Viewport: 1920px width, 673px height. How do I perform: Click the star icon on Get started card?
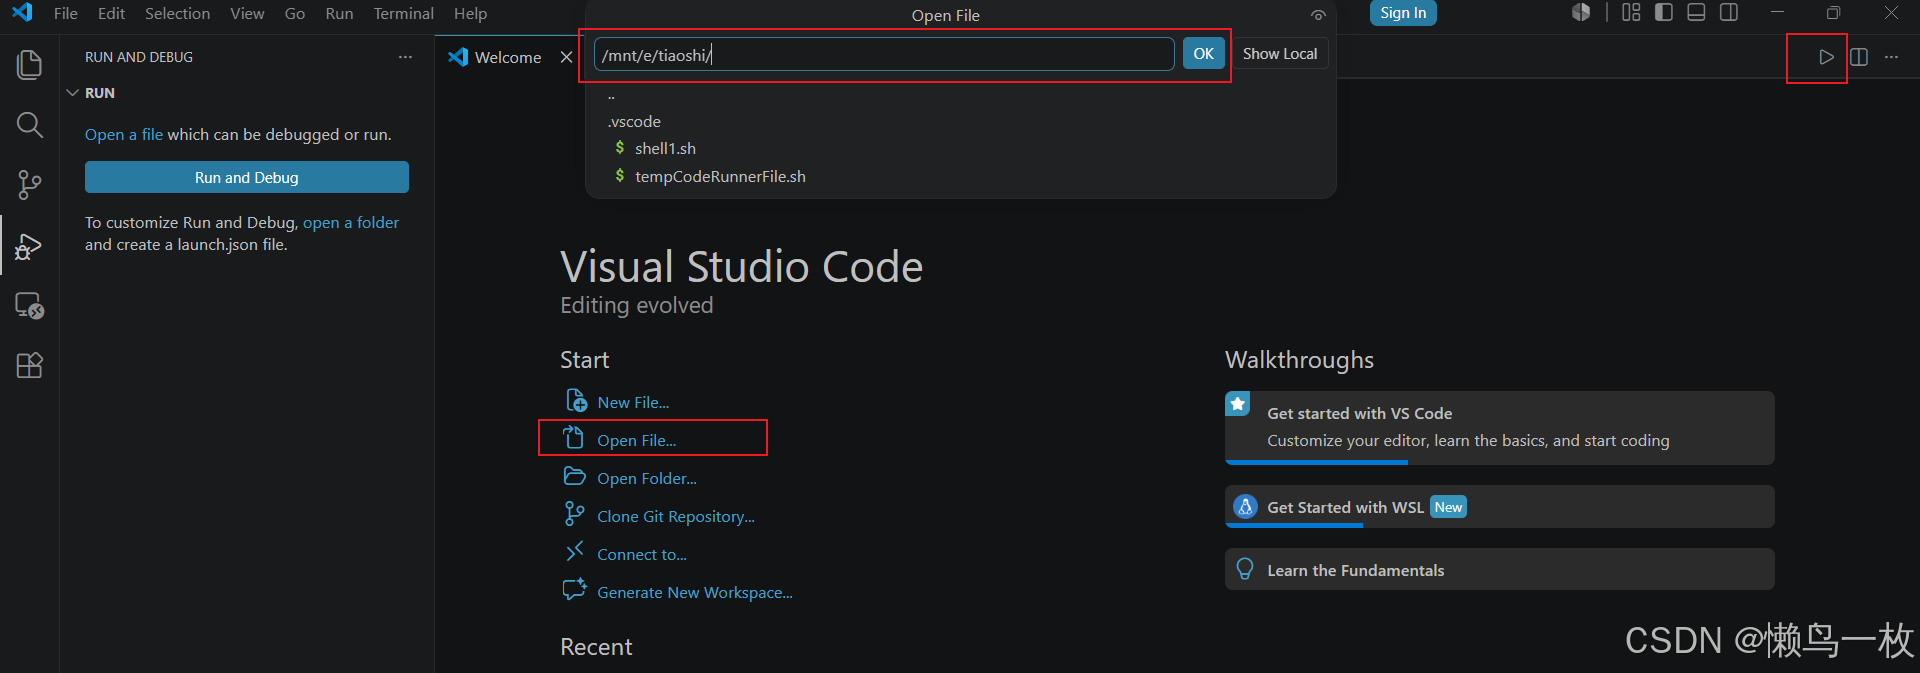(1238, 404)
